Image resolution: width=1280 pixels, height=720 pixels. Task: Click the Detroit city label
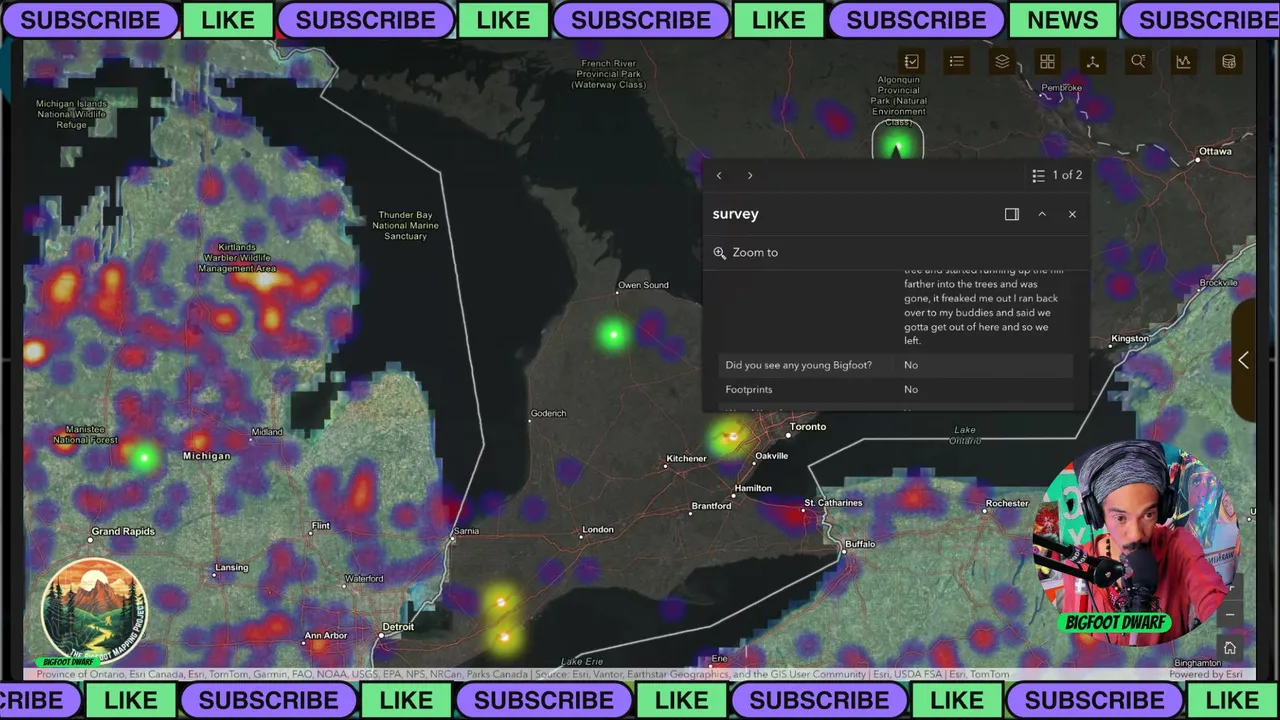click(398, 627)
